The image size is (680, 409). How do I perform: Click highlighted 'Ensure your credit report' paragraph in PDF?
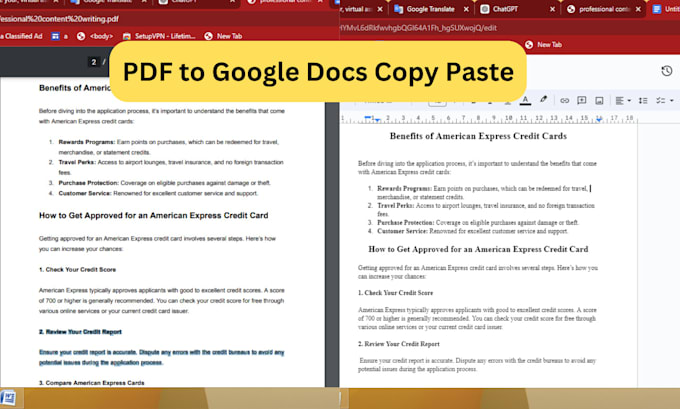(x=161, y=357)
